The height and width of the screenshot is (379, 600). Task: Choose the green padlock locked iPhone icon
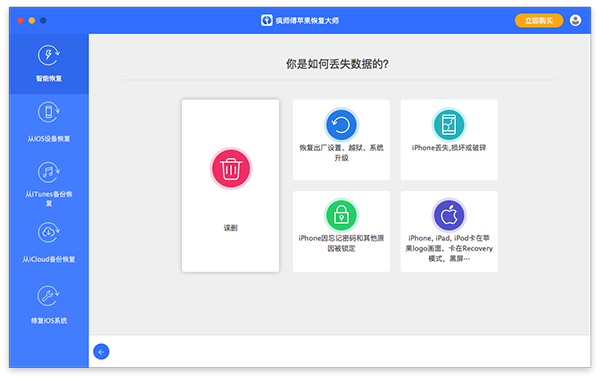click(341, 216)
